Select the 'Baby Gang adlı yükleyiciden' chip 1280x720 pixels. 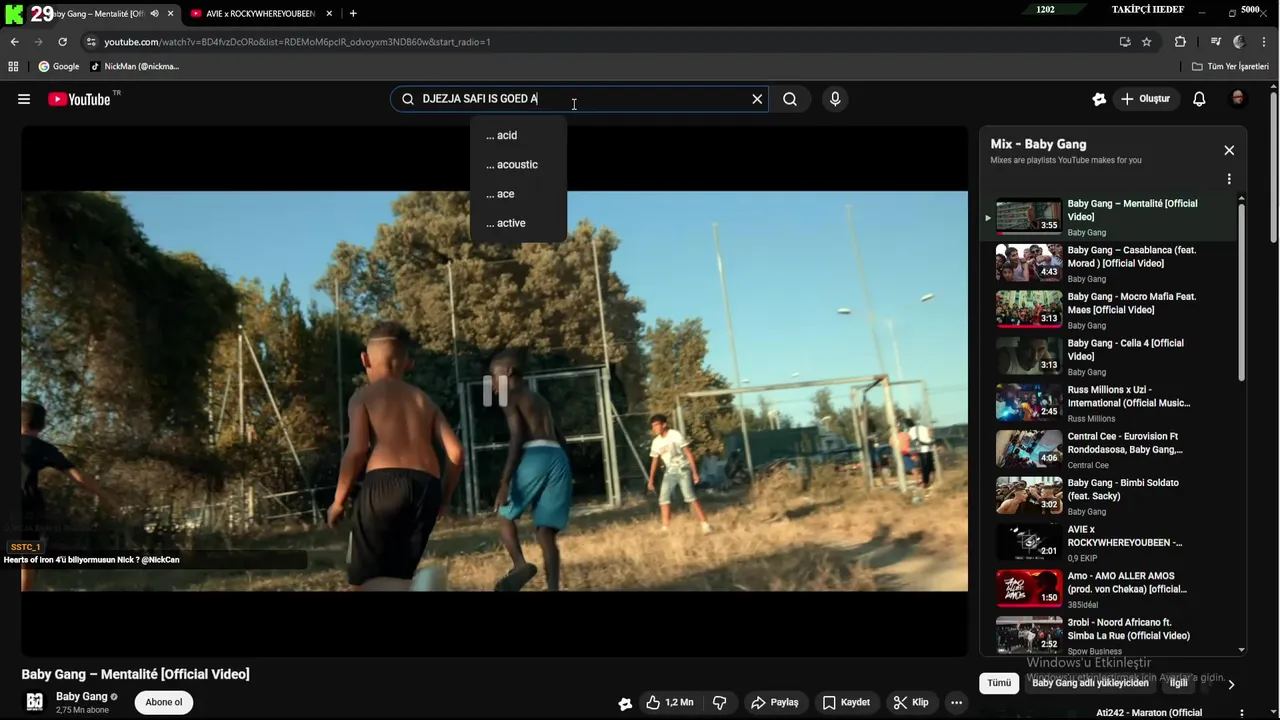pos(1090,683)
